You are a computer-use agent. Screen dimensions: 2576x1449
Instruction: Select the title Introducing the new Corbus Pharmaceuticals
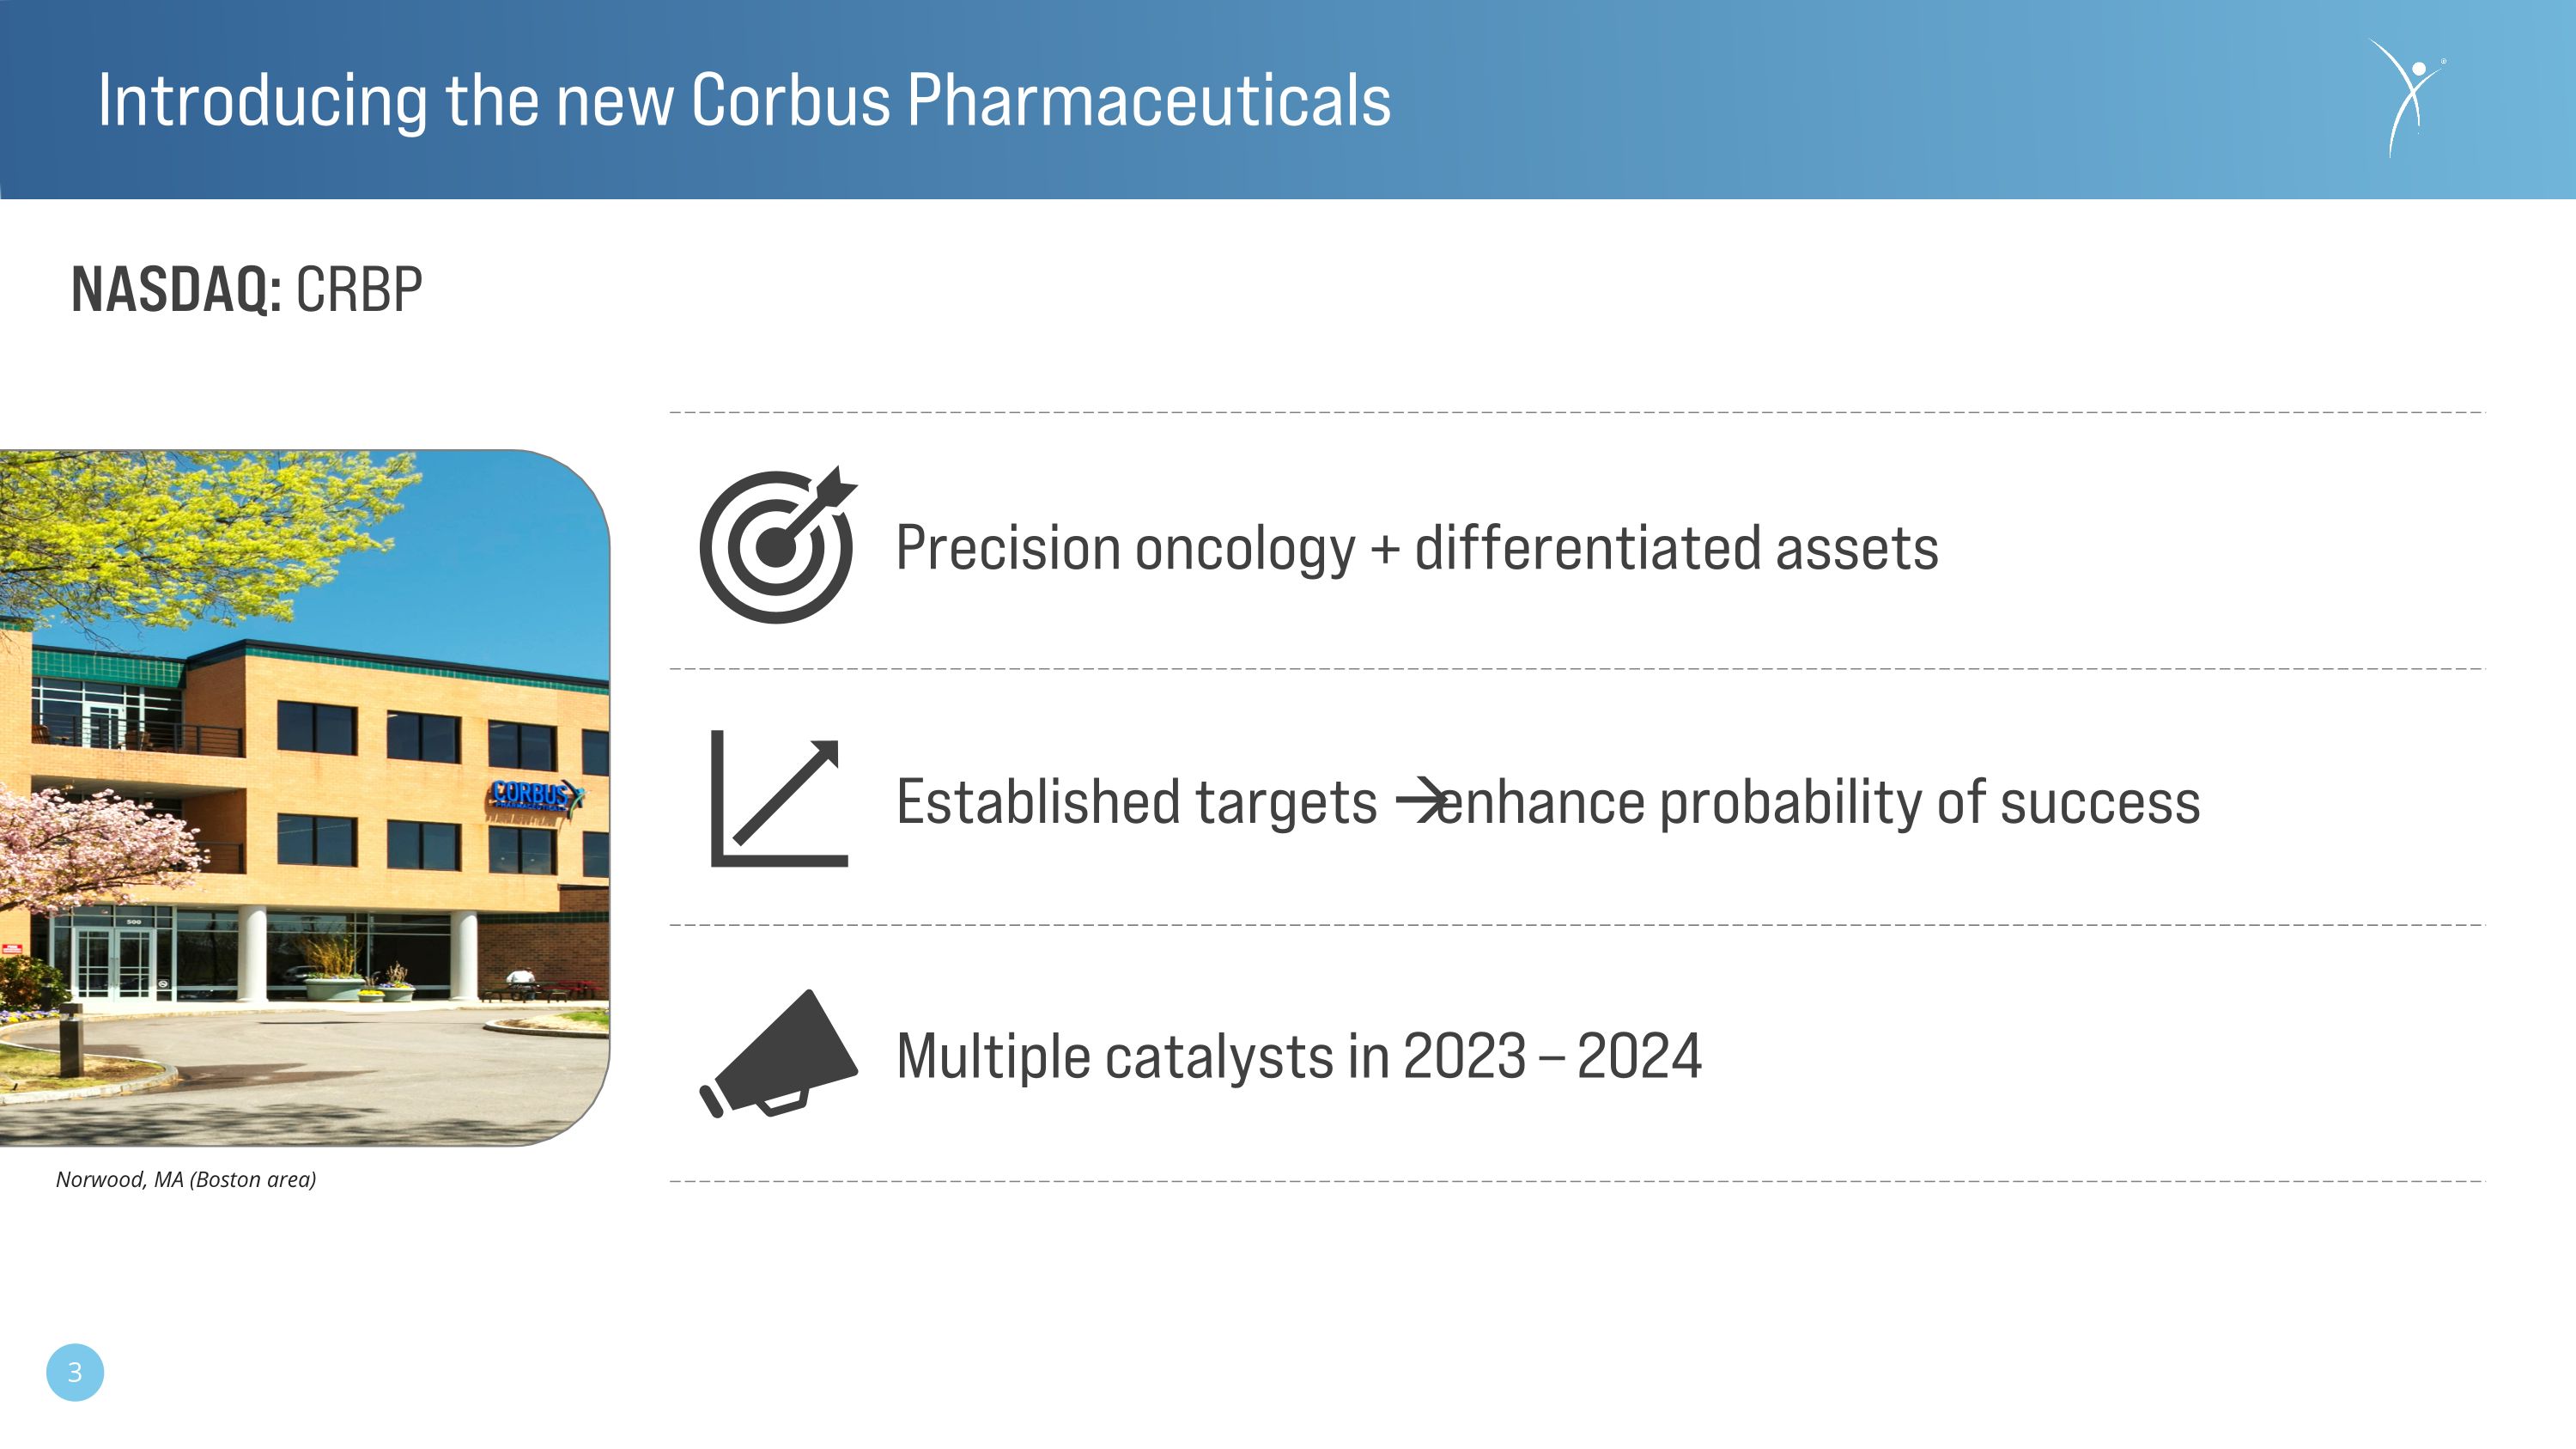click(x=744, y=101)
